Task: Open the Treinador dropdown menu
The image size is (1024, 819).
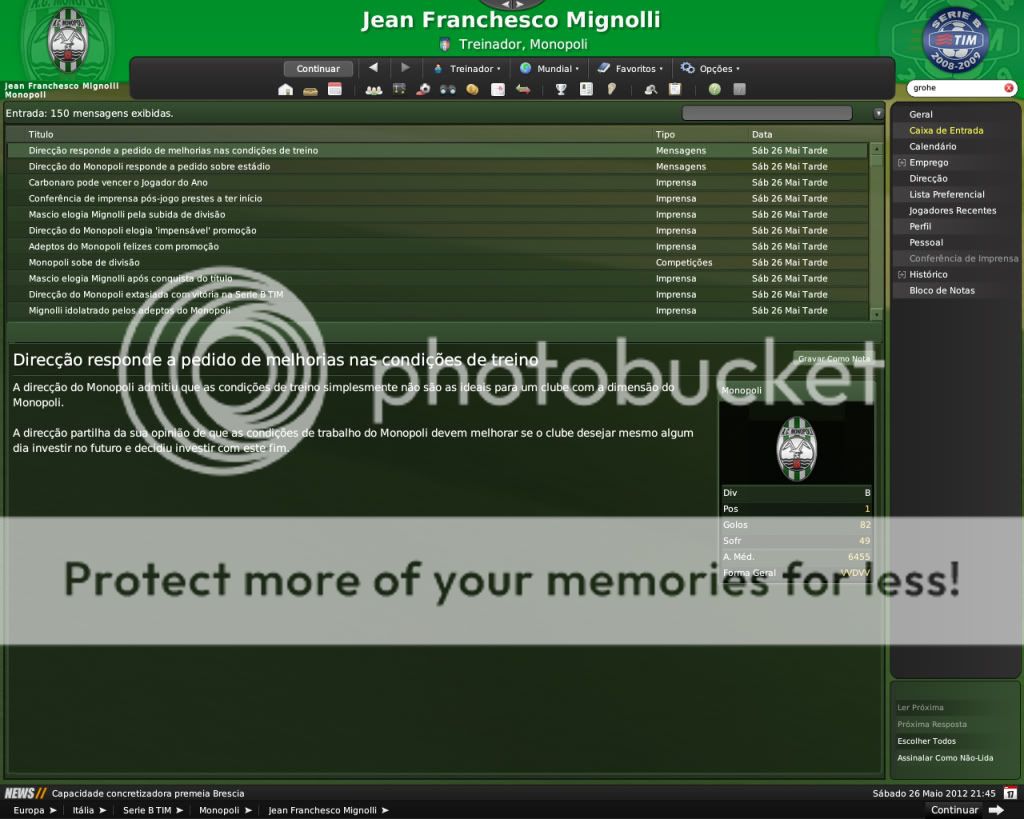Action: (467, 69)
